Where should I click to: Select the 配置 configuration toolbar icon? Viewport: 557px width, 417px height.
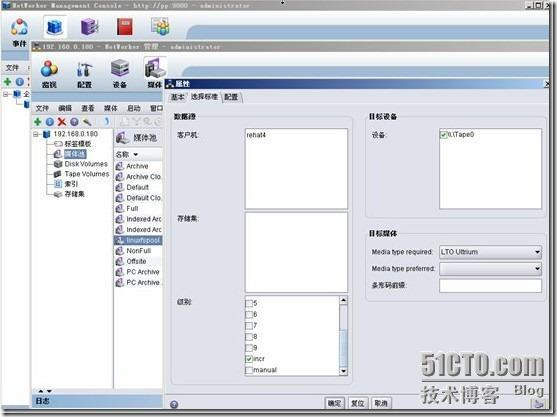[84, 74]
